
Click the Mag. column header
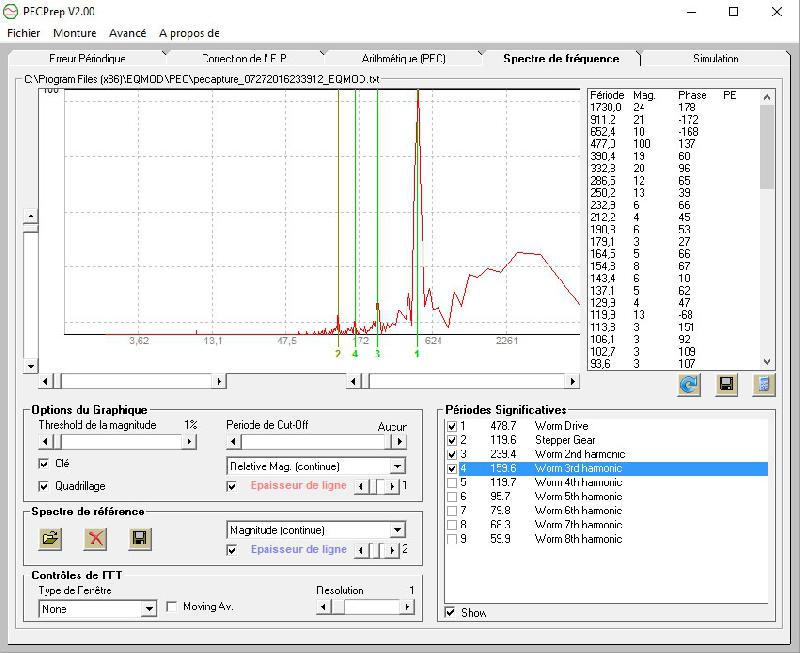coord(644,95)
